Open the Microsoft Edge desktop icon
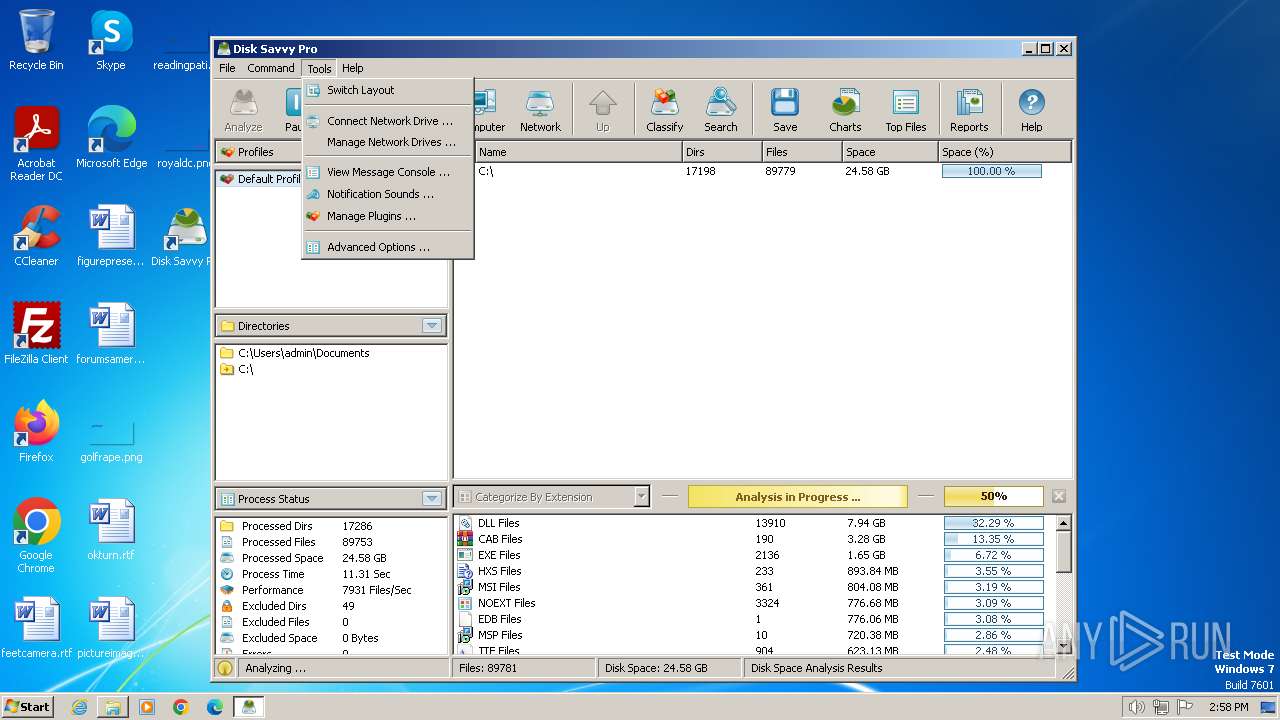The image size is (1280, 720). click(x=111, y=138)
